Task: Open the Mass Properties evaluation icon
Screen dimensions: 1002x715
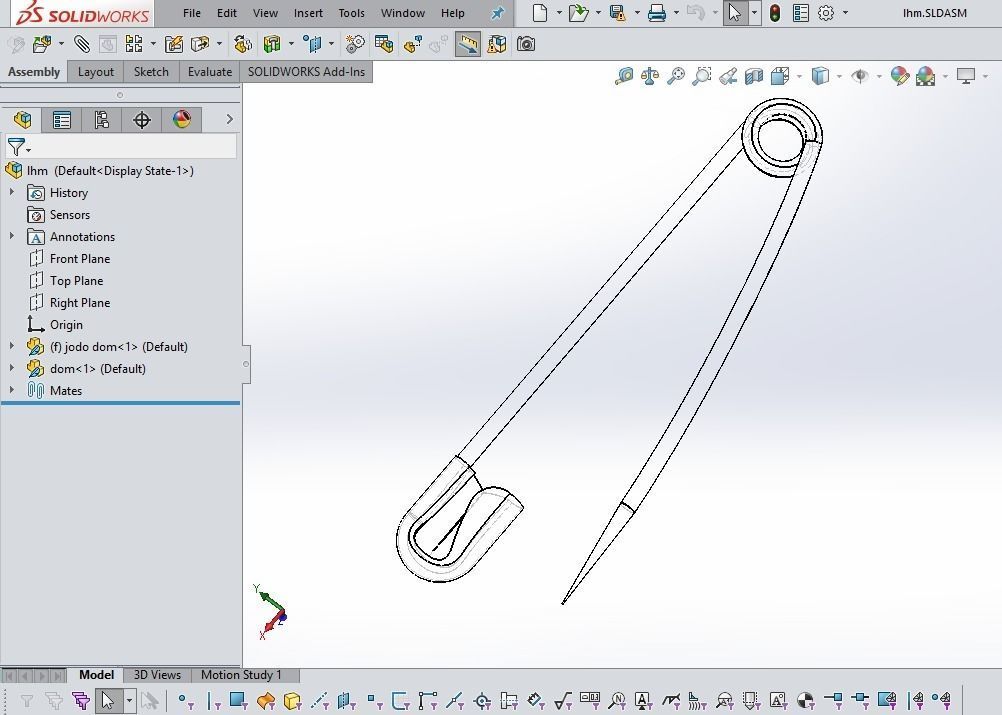Action: (x=650, y=75)
